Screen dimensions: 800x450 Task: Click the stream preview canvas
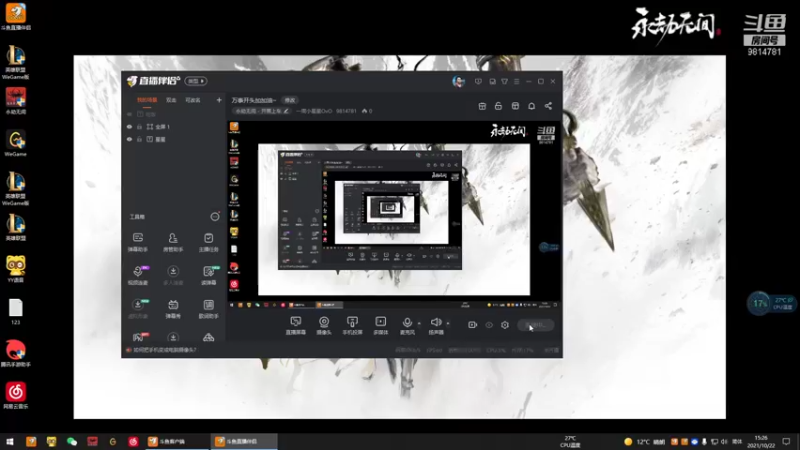coord(394,214)
